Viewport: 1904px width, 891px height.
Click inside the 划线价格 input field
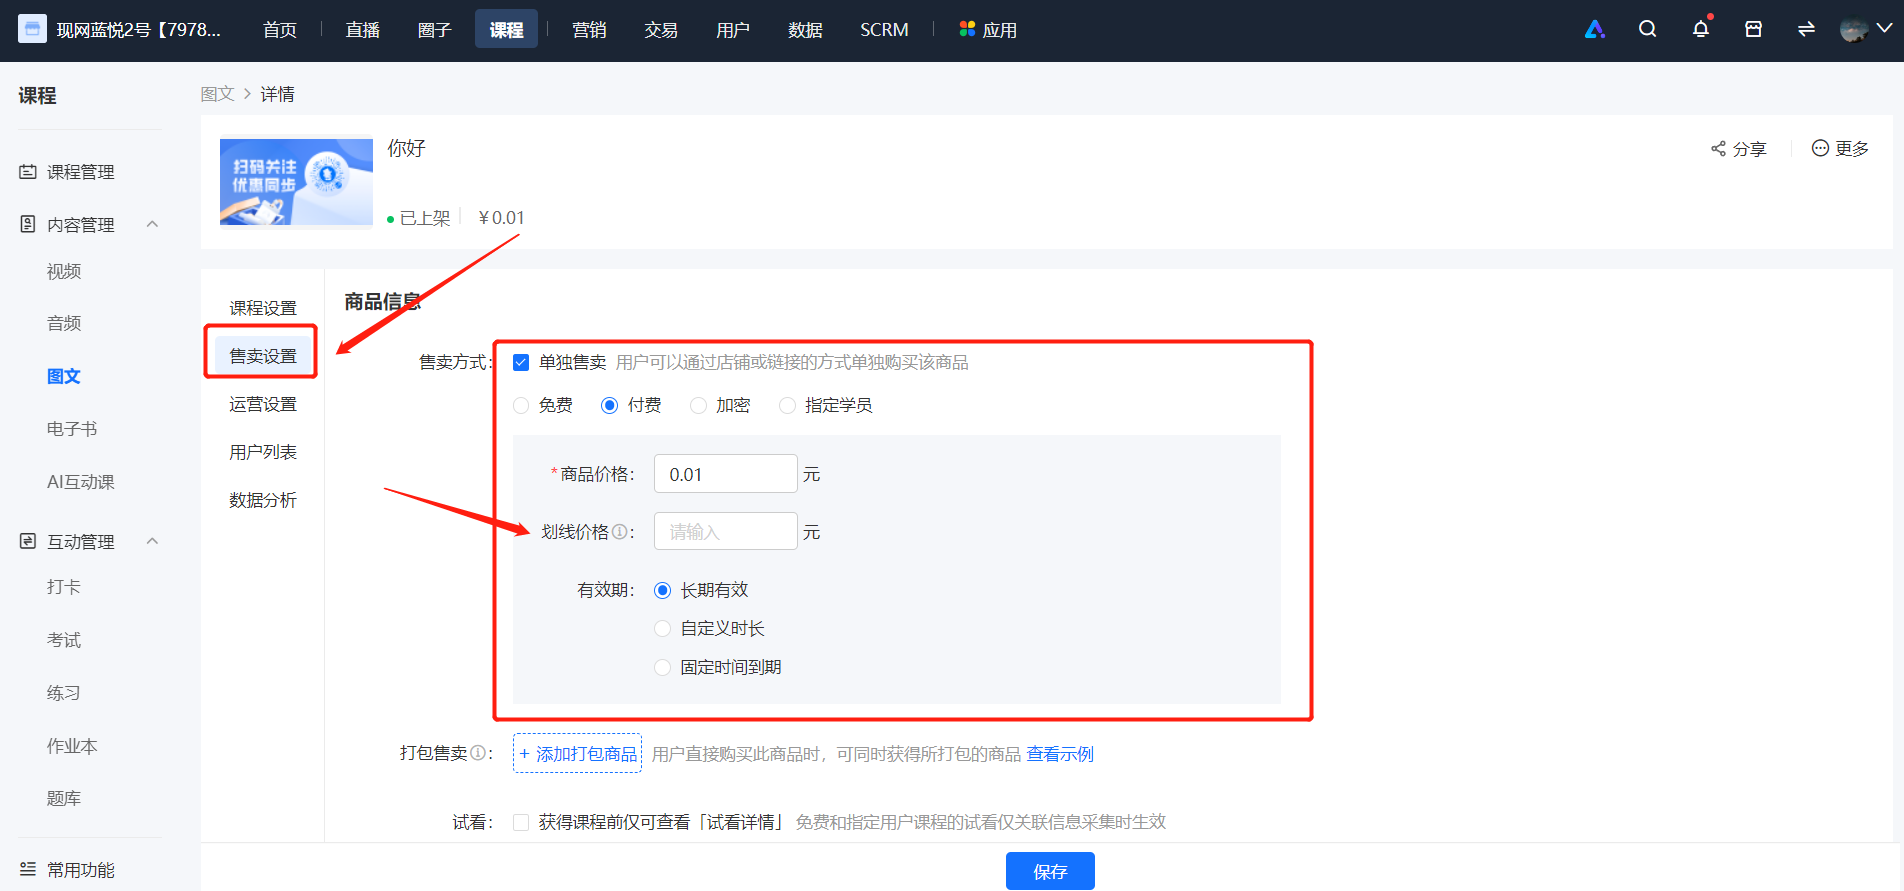pyautogui.click(x=725, y=531)
